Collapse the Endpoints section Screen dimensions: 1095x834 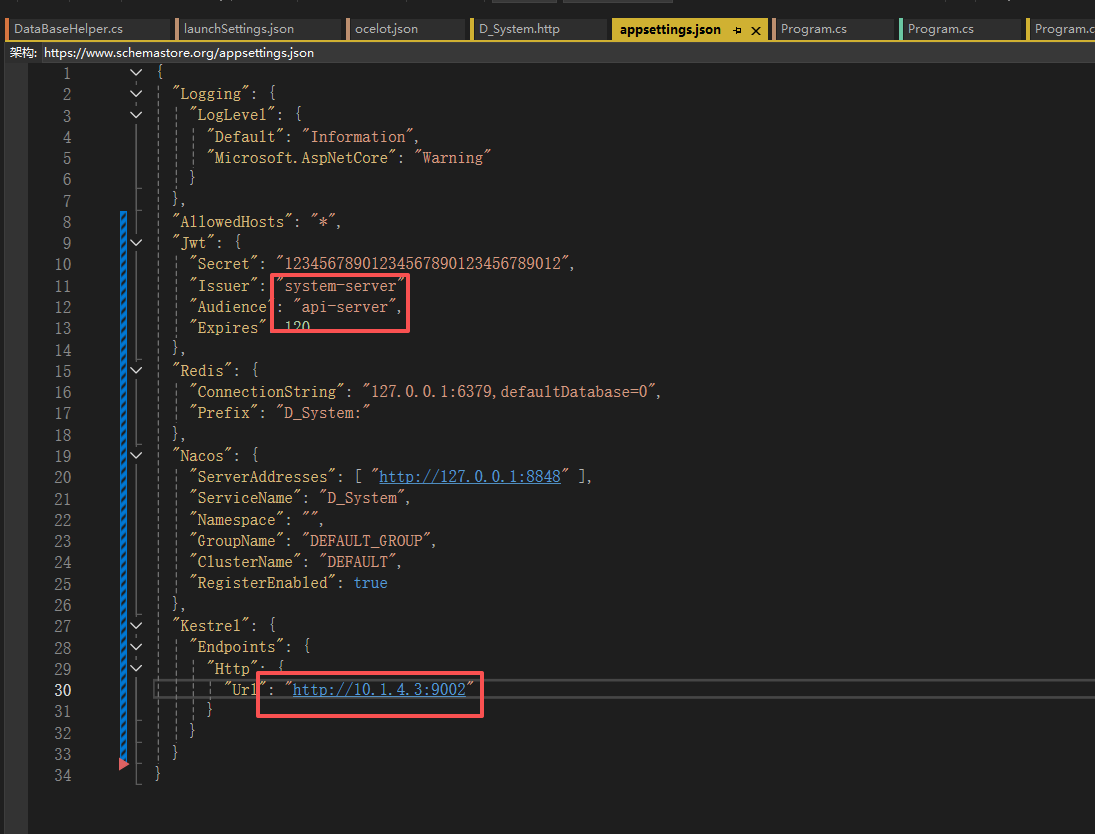click(136, 647)
